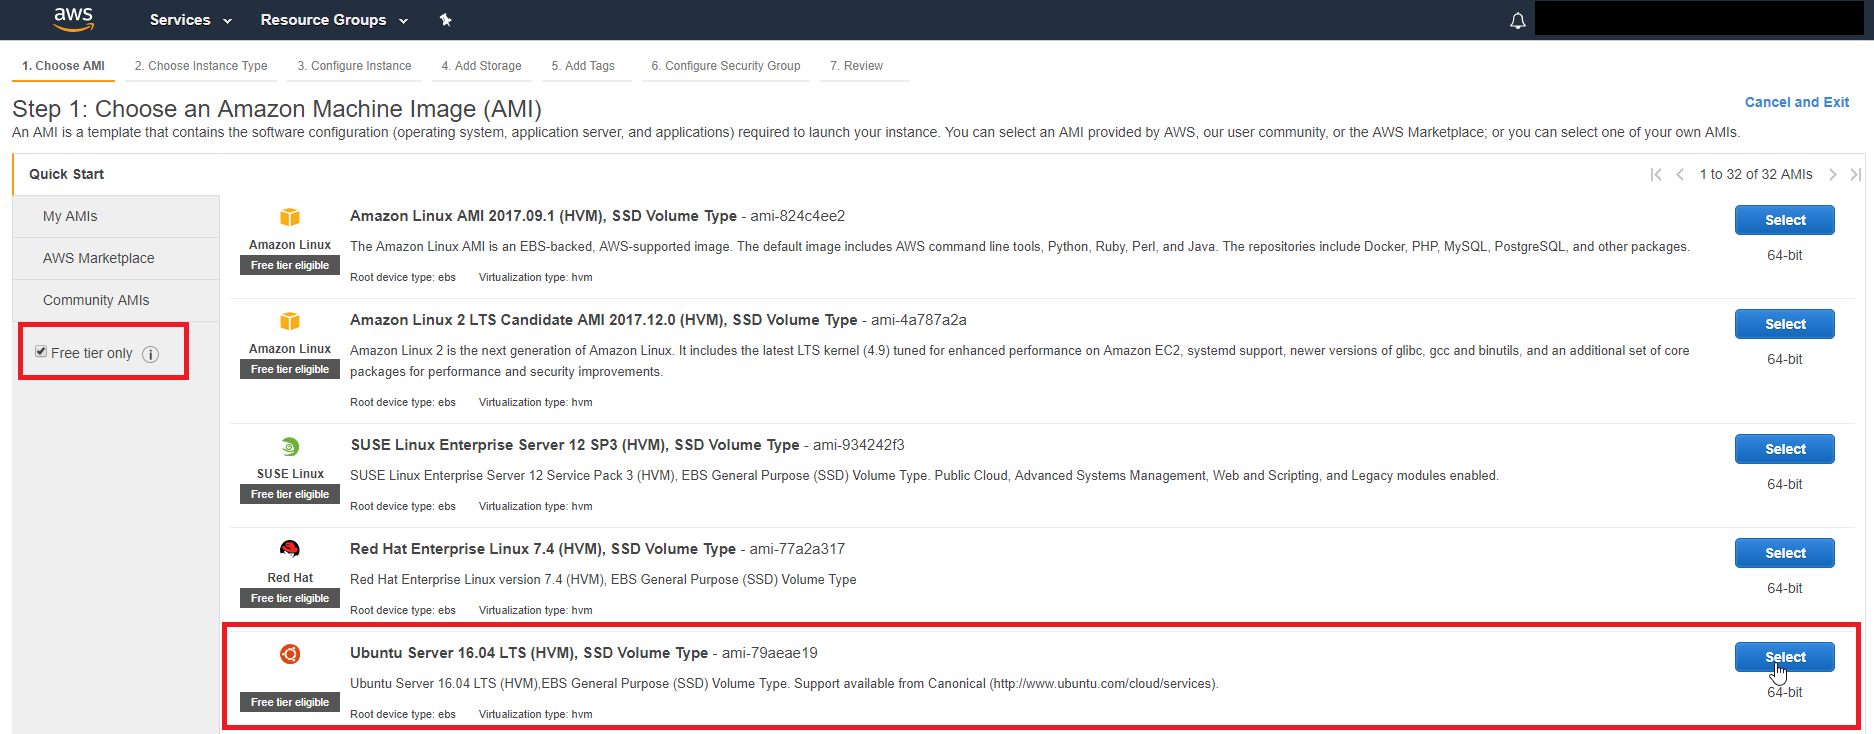Click Ubuntu Server 16.04 LTS title
1874x734 pixels.
[529, 653]
